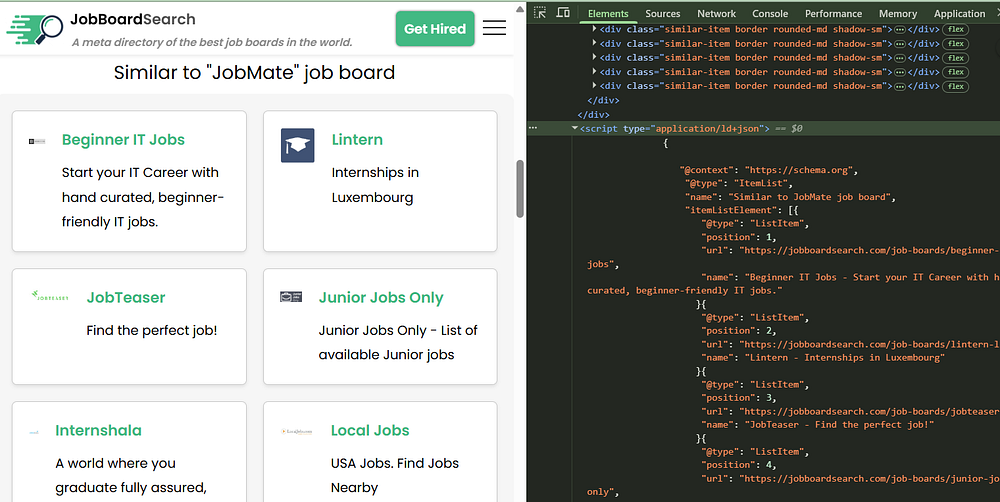1000x502 pixels.
Task: Click the "Internships in Luxembourg" description
Action: point(375,185)
